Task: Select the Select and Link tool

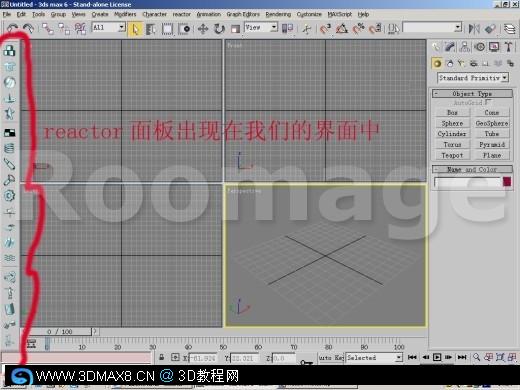Action: click(x=48, y=29)
